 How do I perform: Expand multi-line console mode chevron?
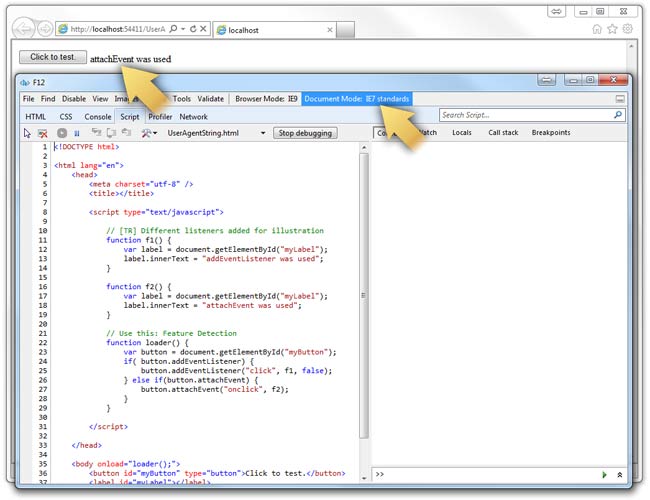coord(620,475)
